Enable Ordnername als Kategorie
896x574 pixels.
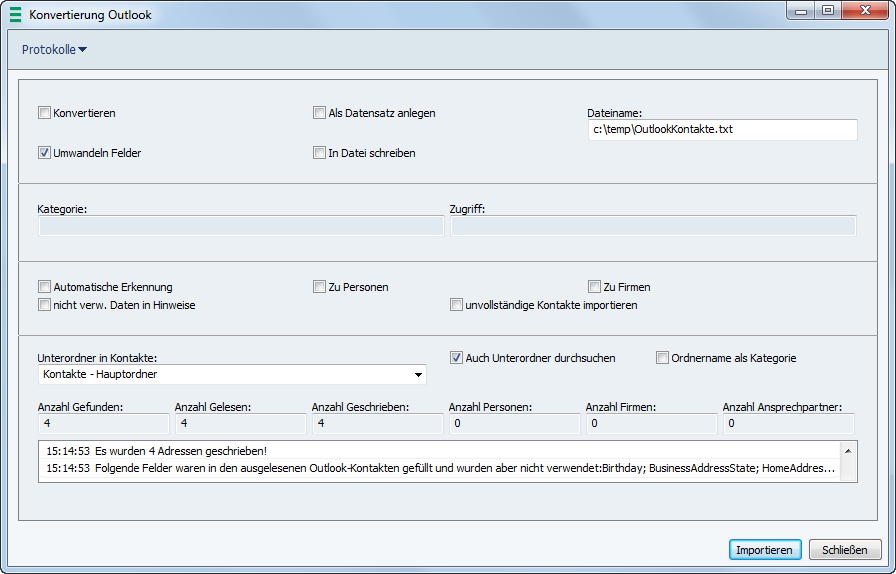pyautogui.click(x=663, y=357)
